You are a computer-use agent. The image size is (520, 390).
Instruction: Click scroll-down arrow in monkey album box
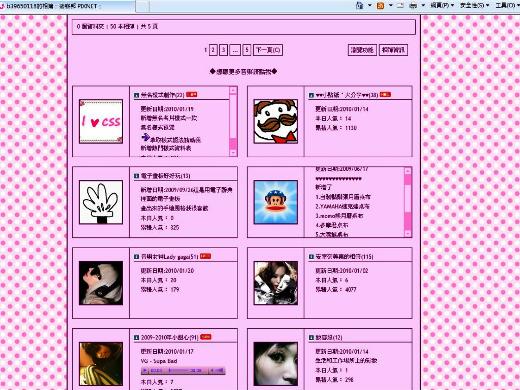point(408,234)
